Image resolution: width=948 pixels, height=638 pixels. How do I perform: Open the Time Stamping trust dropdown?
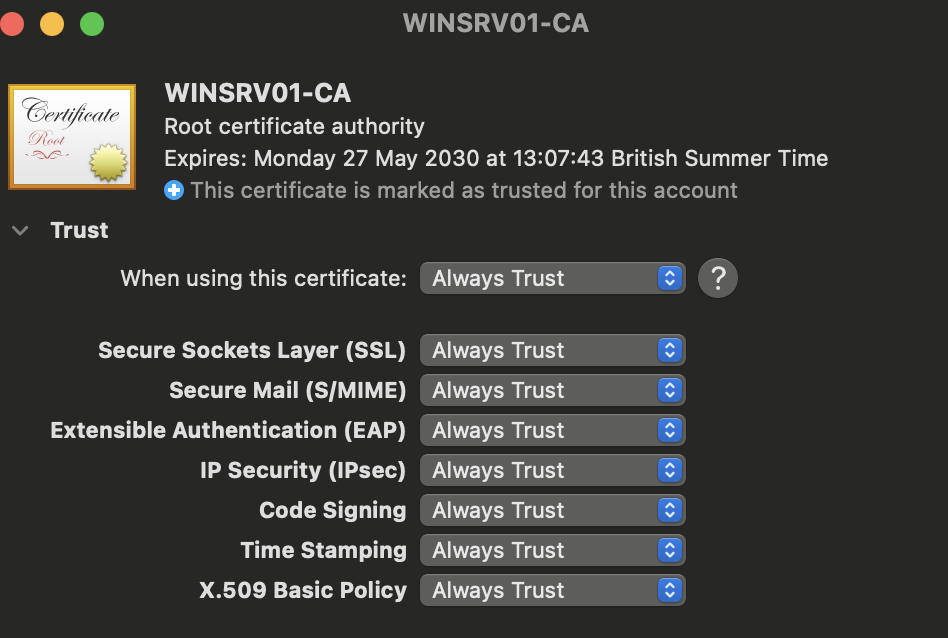(x=553, y=550)
